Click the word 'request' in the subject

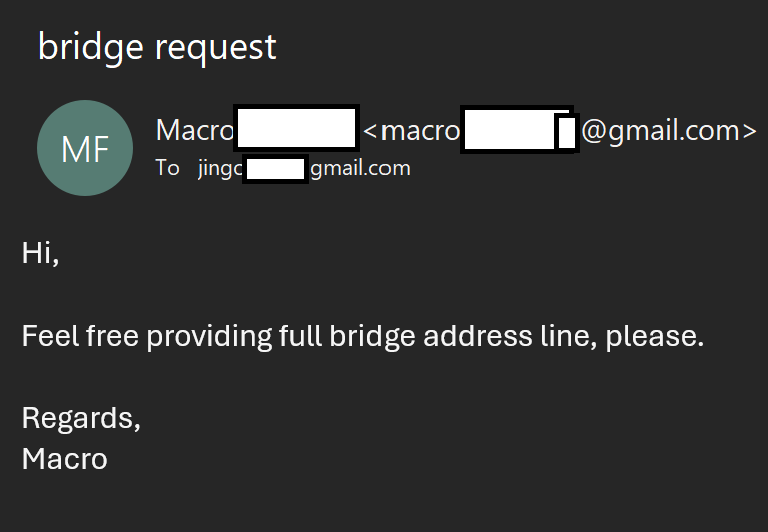216,49
